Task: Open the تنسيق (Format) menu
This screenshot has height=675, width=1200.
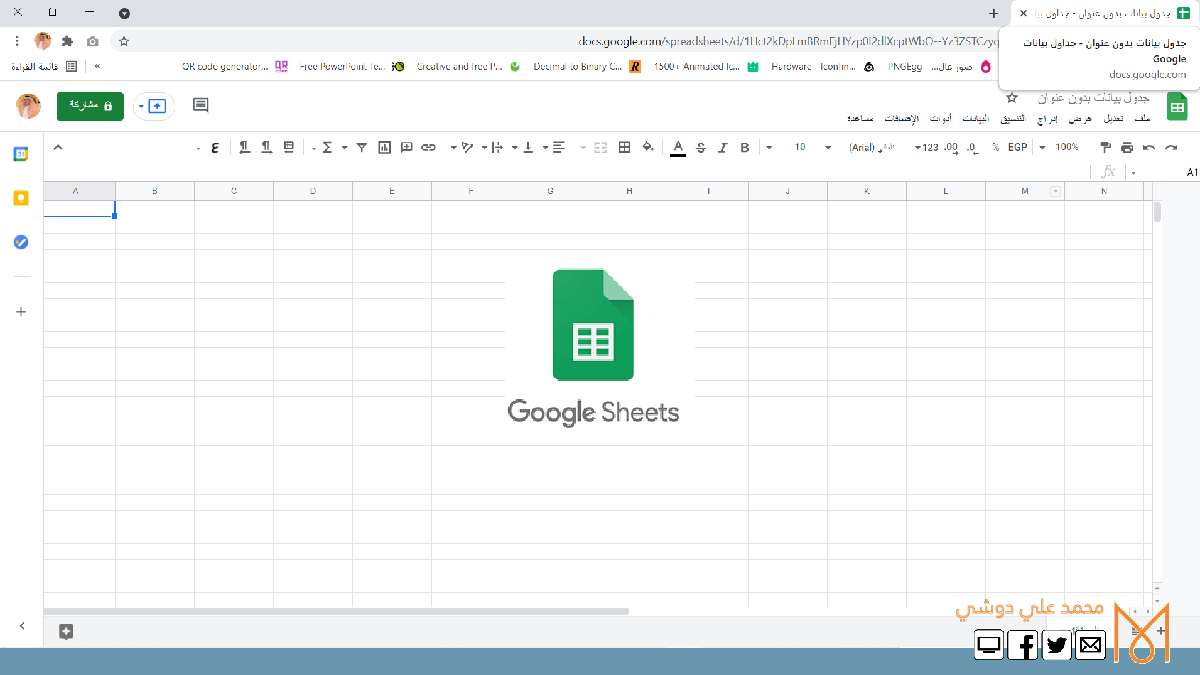Action: [1014, 119]
